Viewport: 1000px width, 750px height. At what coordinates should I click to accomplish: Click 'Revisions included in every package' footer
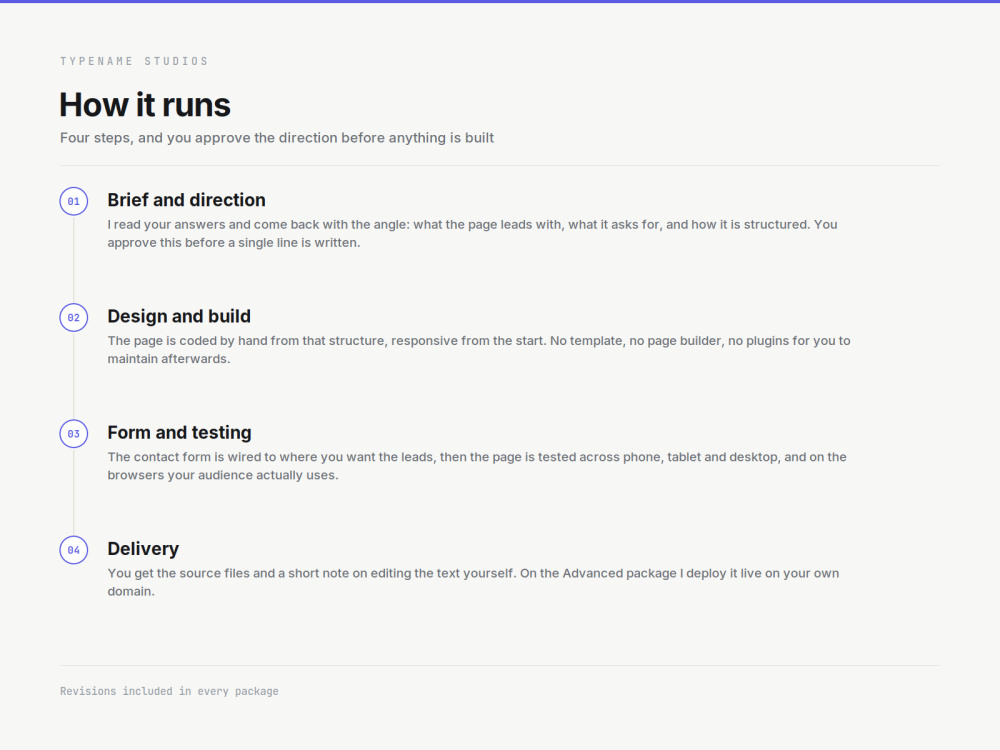169,691
